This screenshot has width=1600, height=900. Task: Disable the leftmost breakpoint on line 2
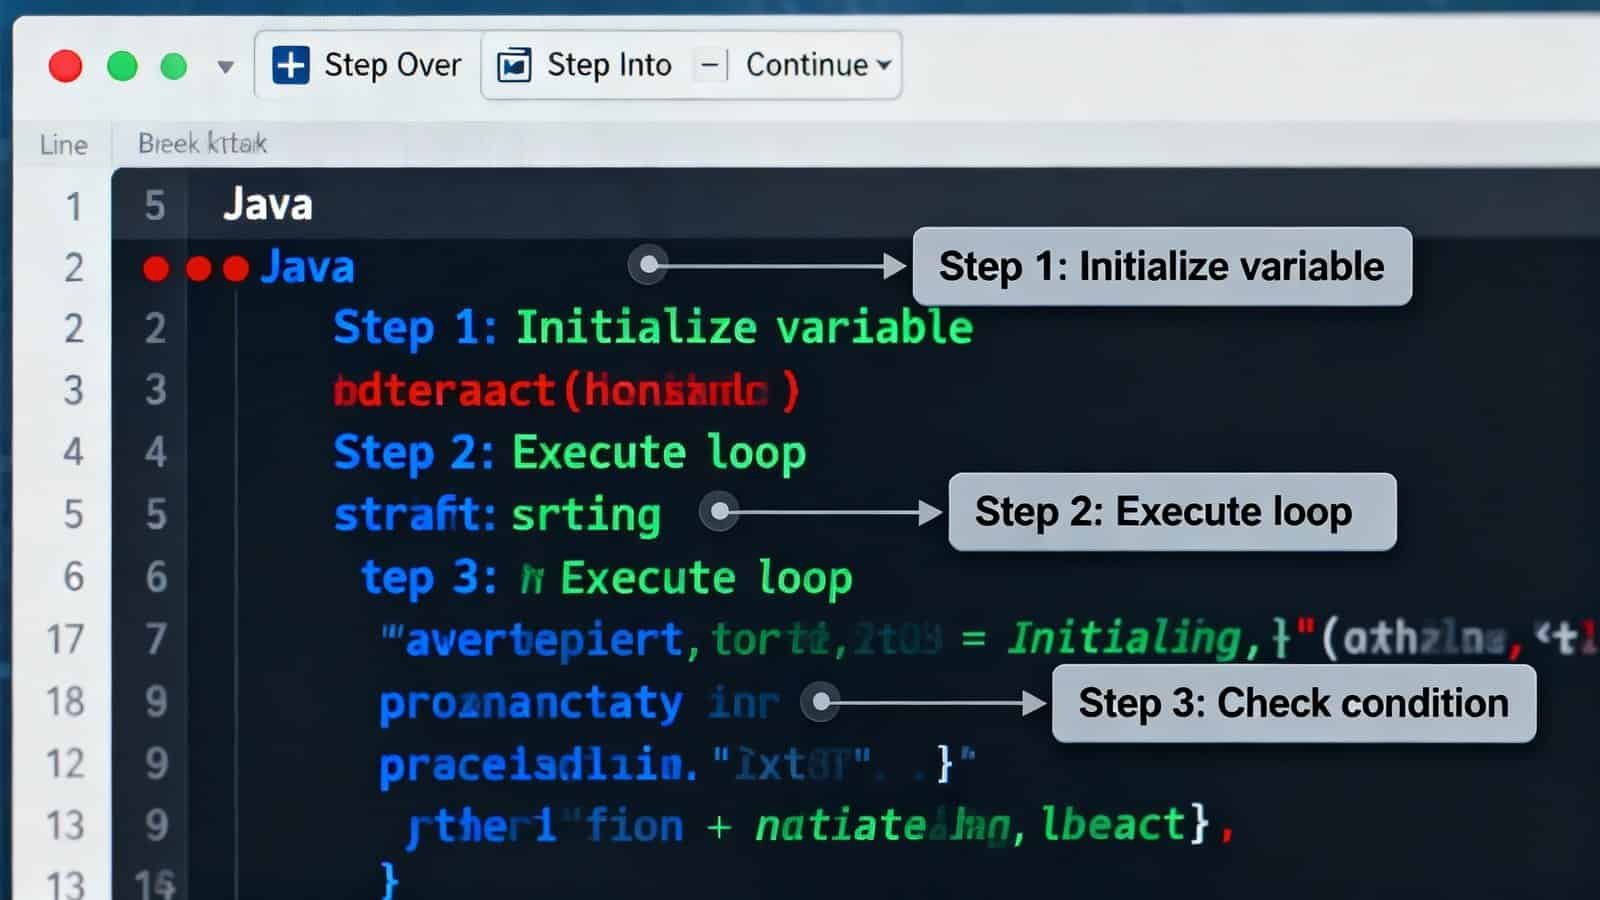155,268
